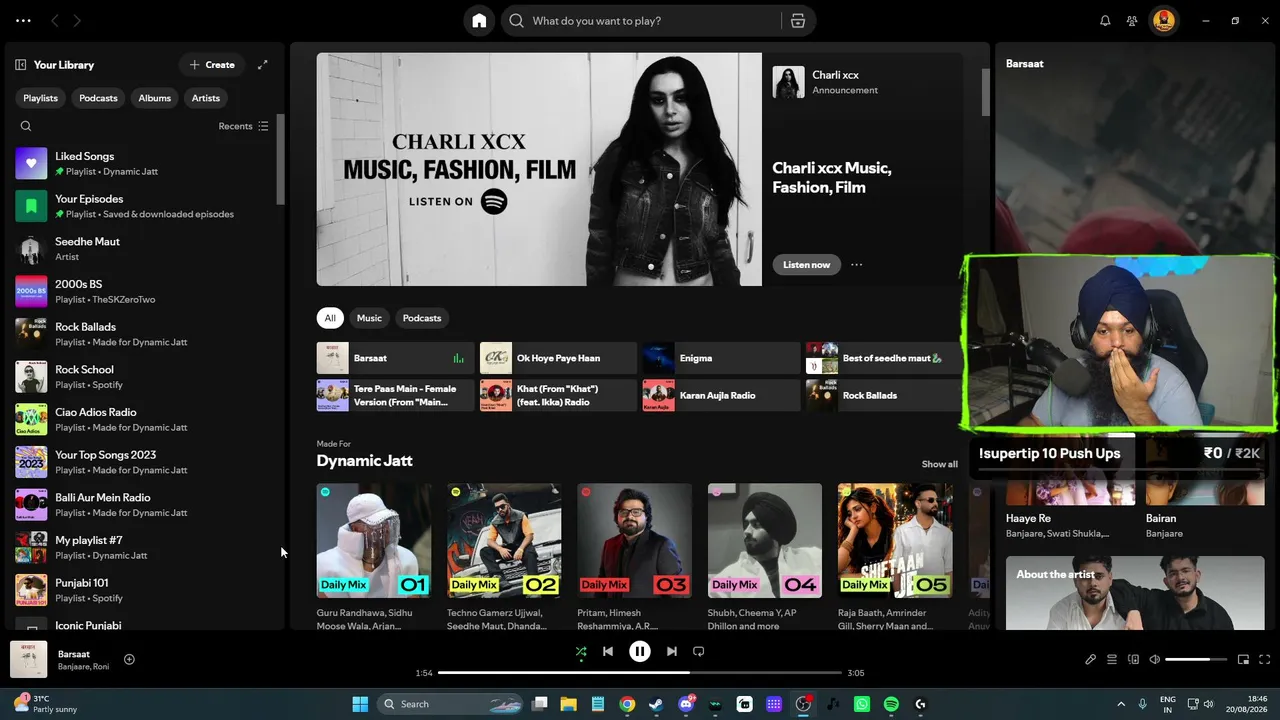
Task: Seek within the song progress bar
Action: 640,673
